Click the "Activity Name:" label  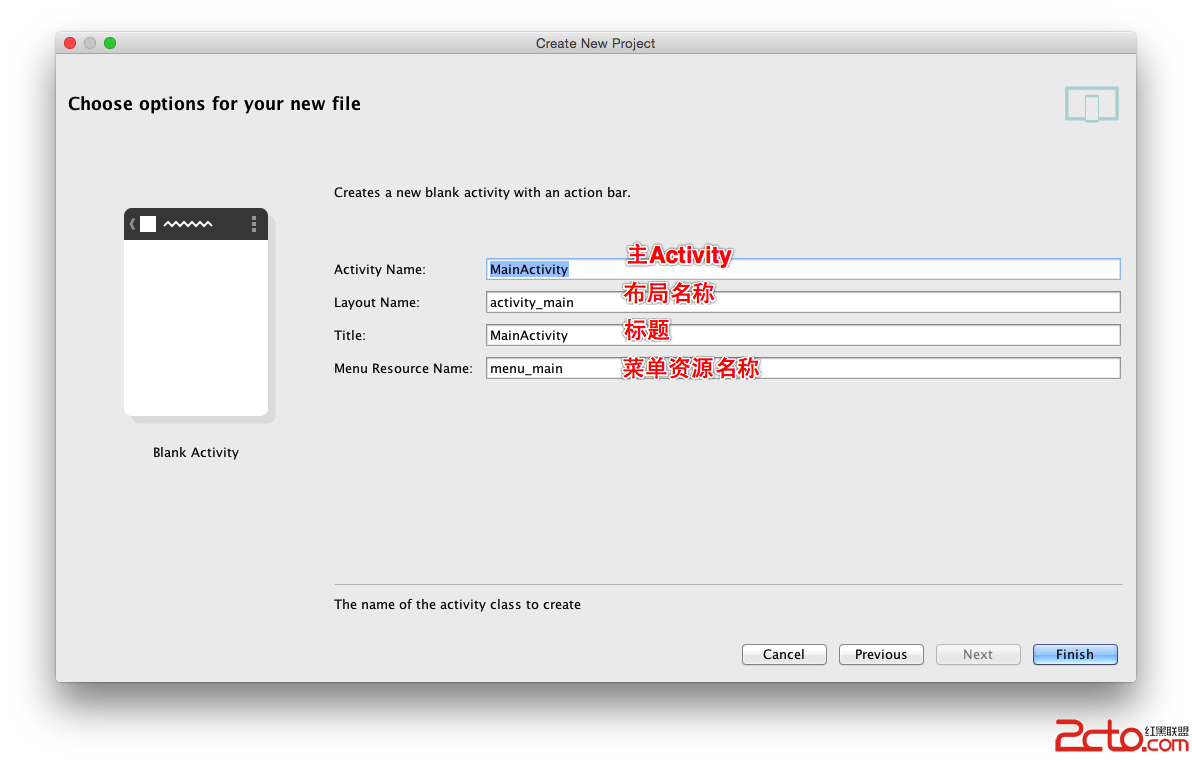[x=380, y=269]
